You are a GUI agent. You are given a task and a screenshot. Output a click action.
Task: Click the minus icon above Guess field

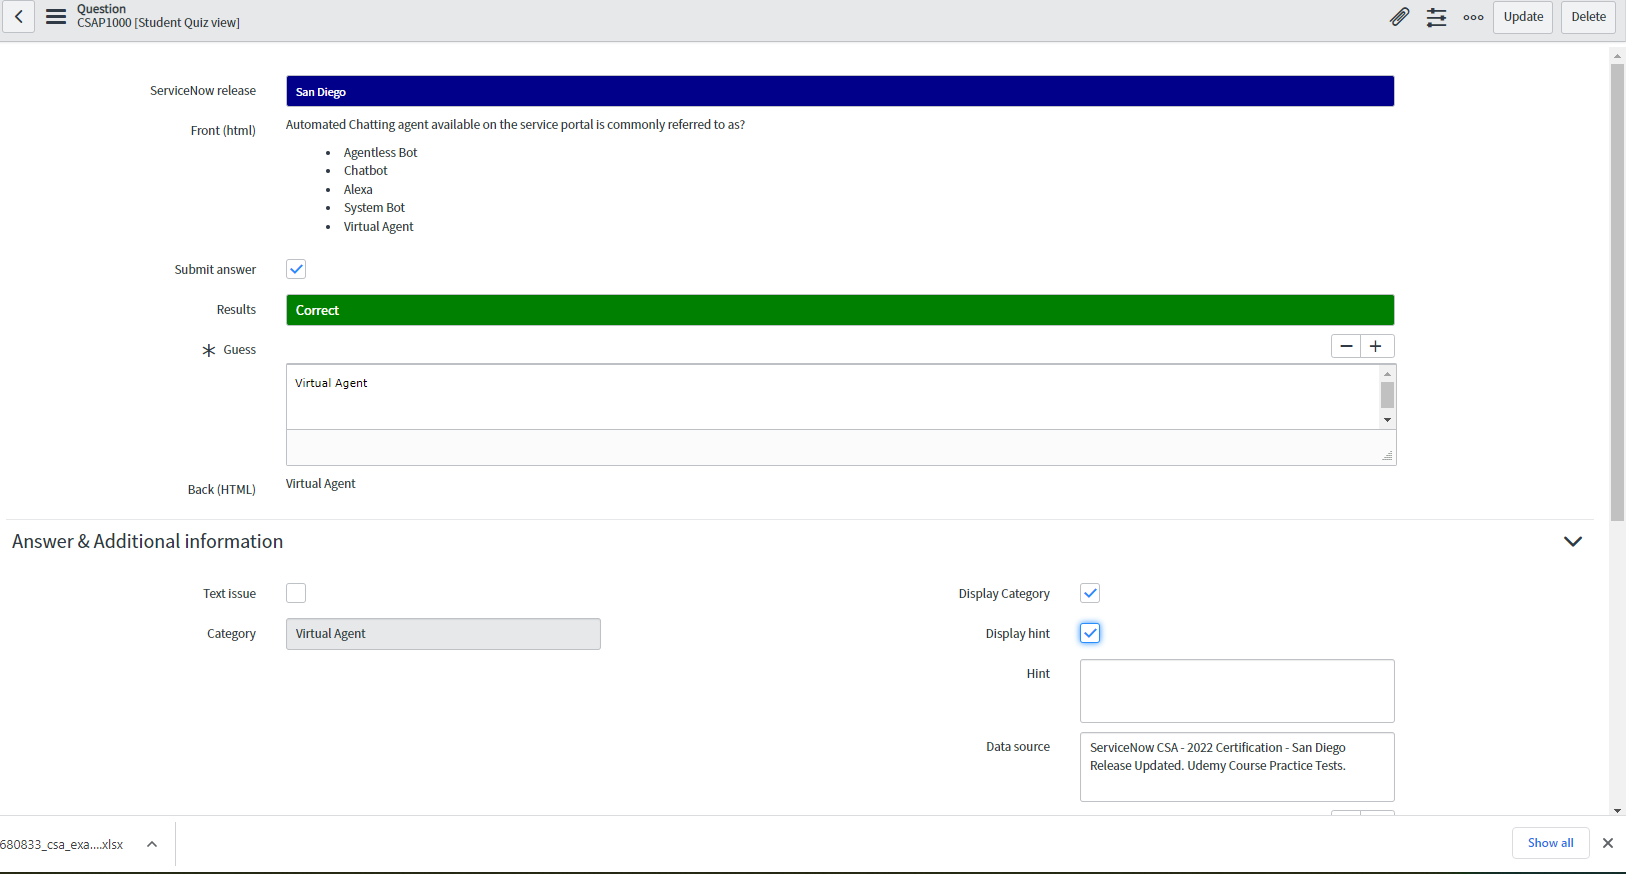(x=1346, y=346)
